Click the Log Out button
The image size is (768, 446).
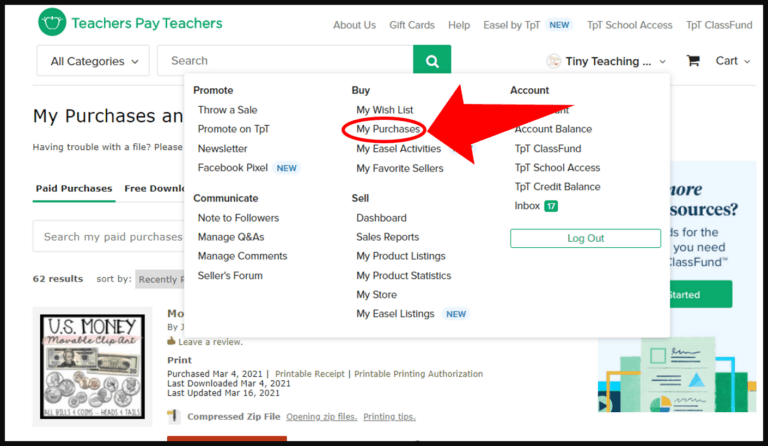pos(585,238)
